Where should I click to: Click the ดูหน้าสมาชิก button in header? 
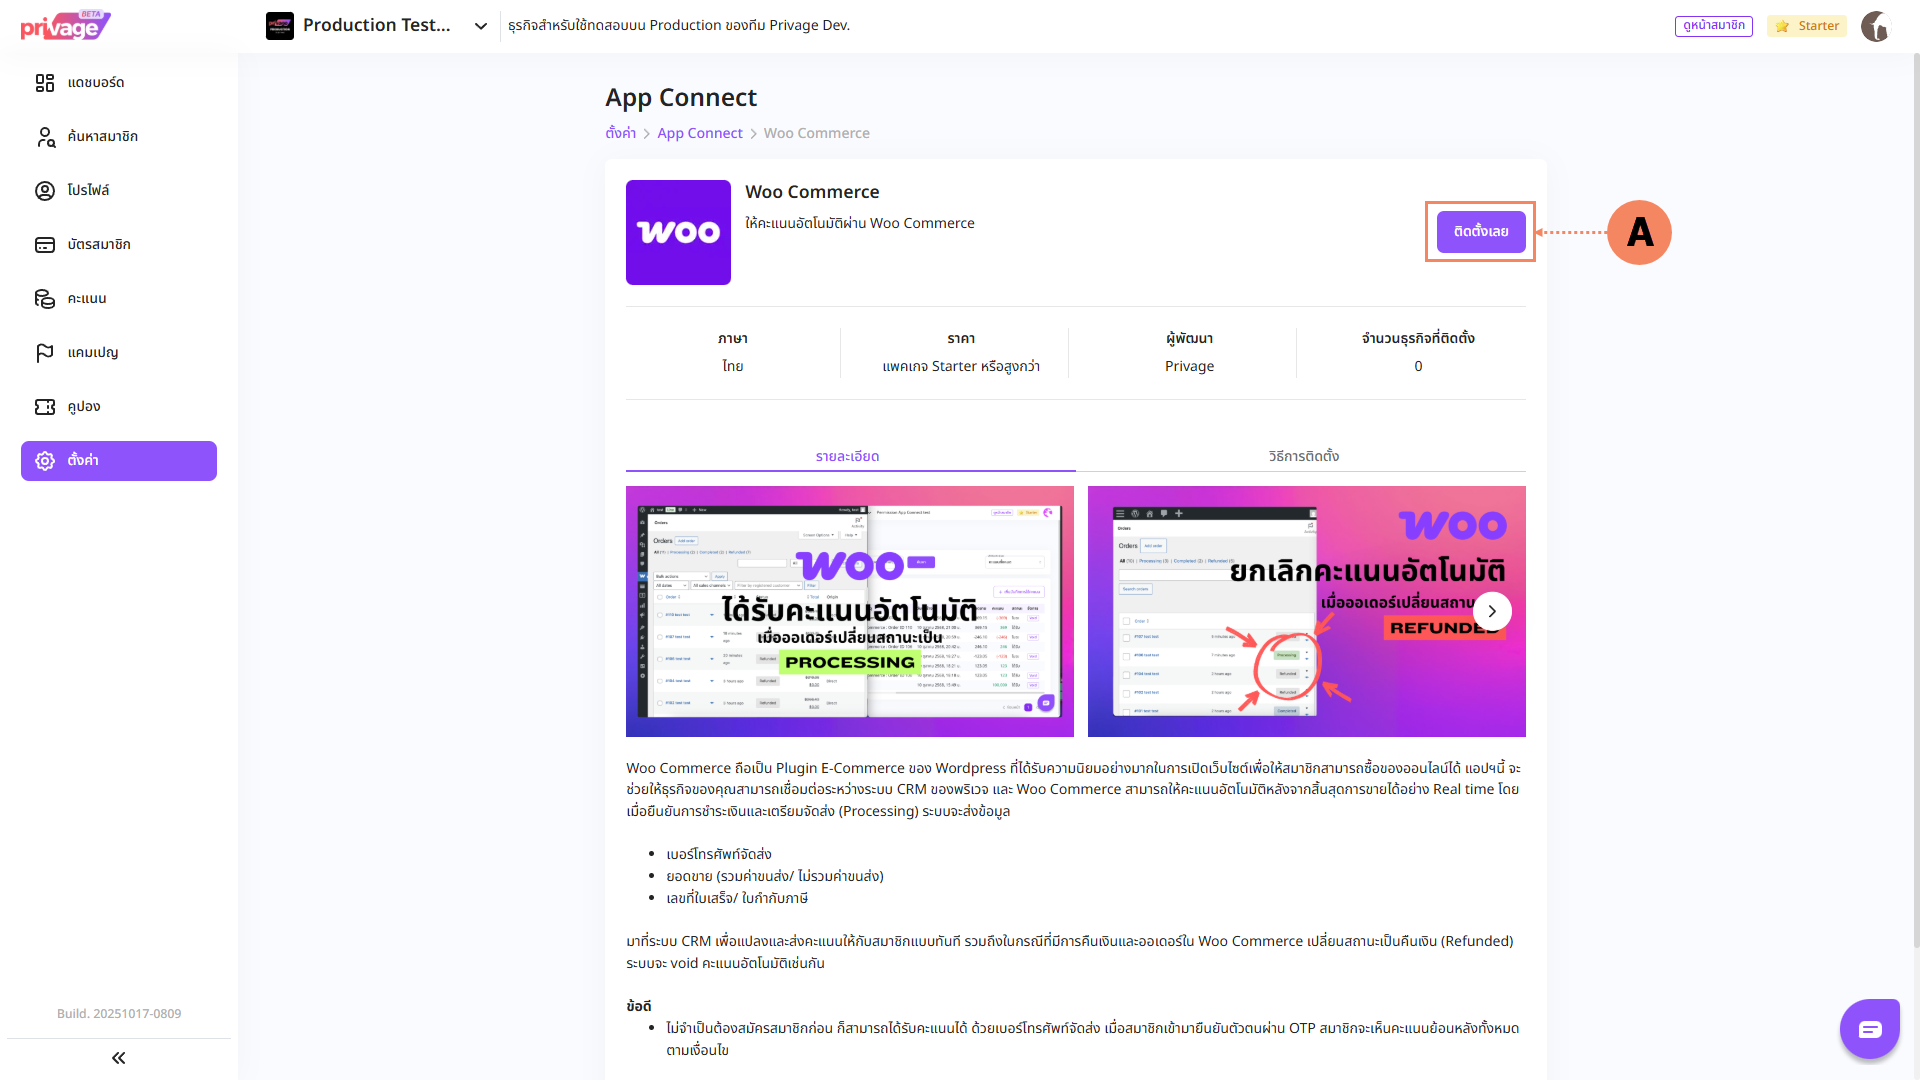pos(1713,26)
